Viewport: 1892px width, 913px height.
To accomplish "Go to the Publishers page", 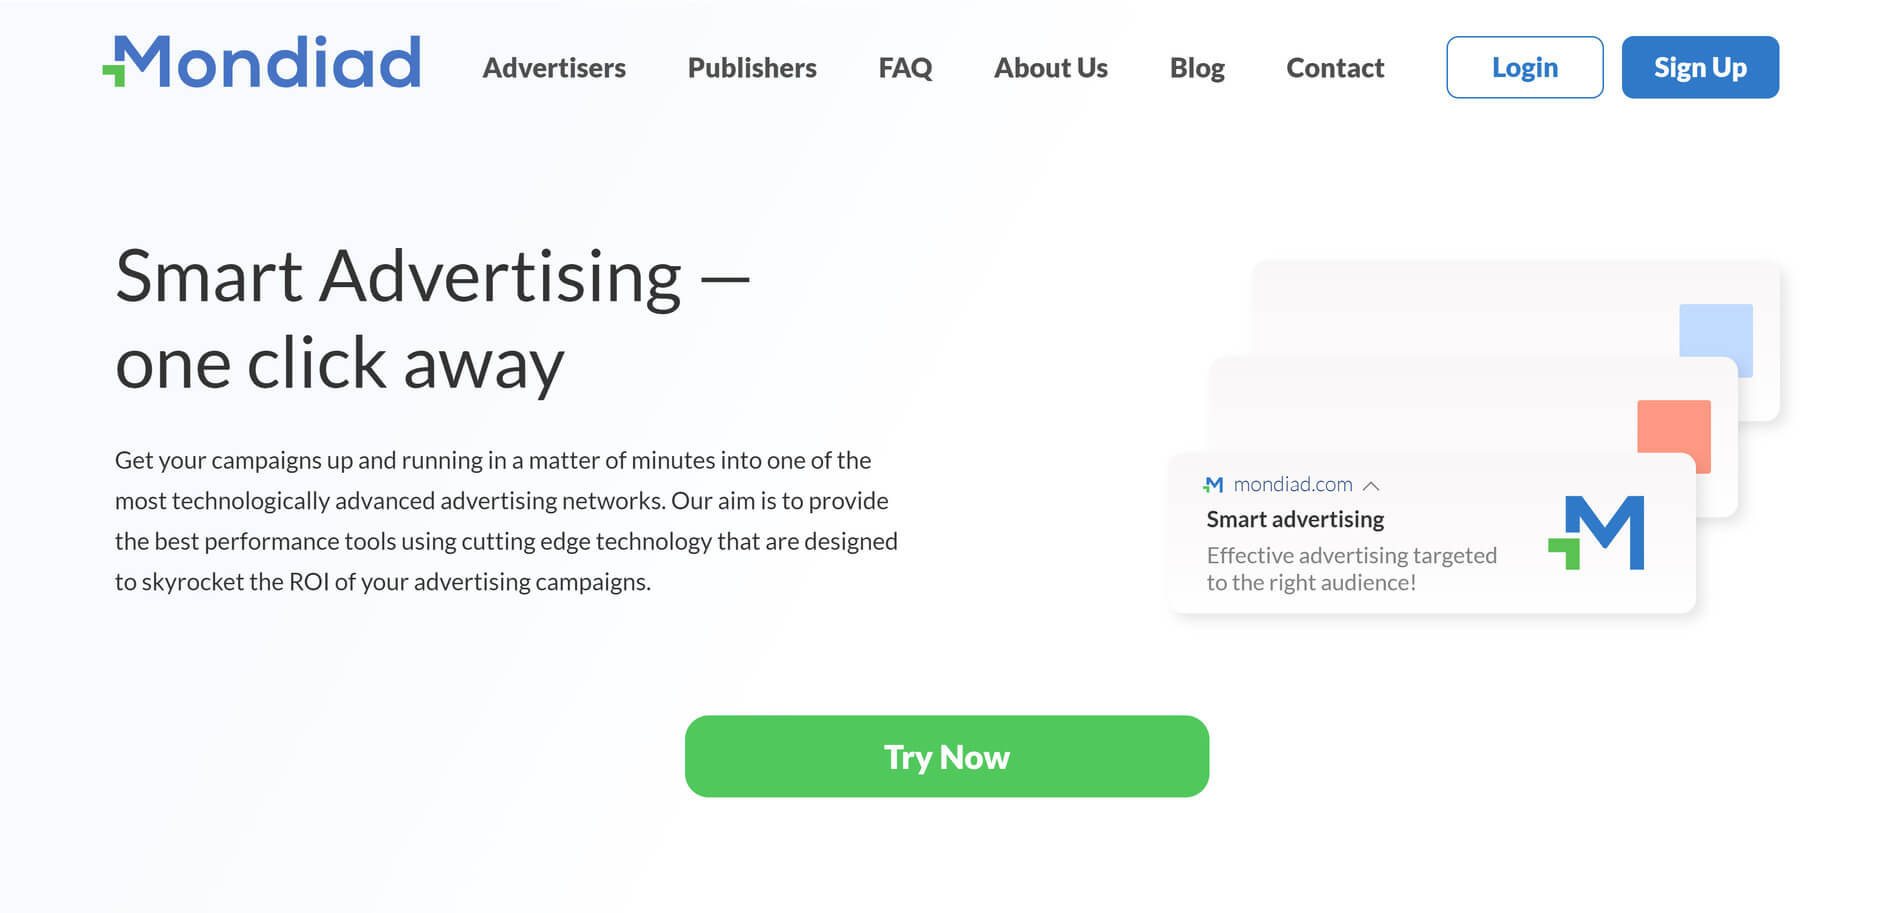I will pyautogui.click(x=752, y=68).
